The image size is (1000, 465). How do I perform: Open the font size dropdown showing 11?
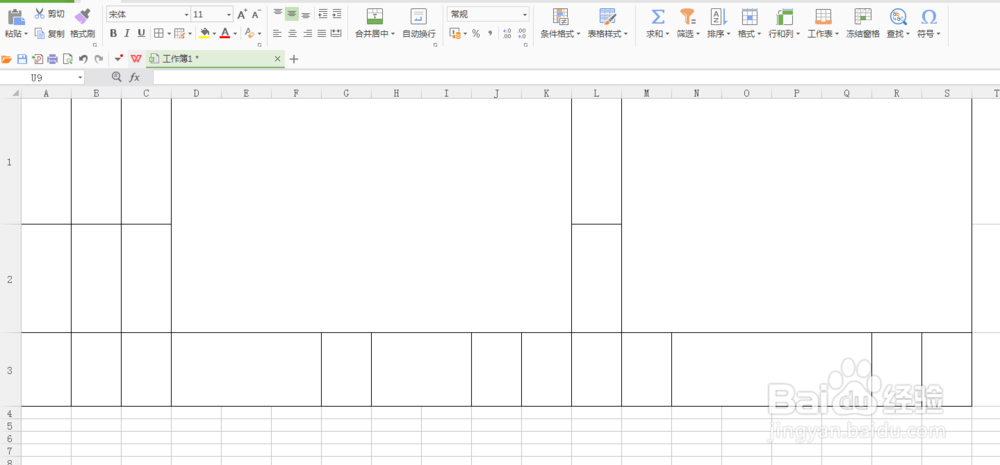(212, 14)
